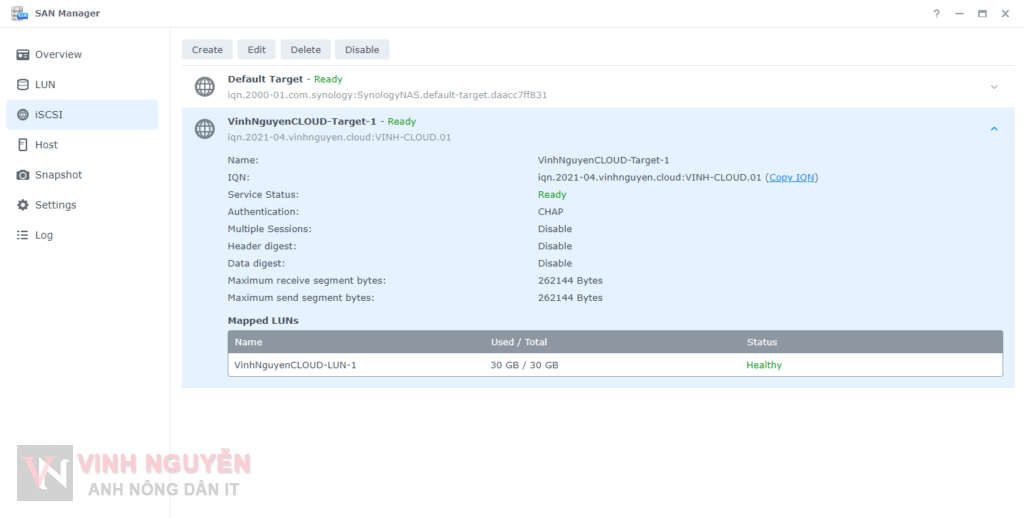The height and width of the screenshot is (518, 1024).
Task: Click the Copy IQN link
Action: pyautogui.click(x=792, y=178)
